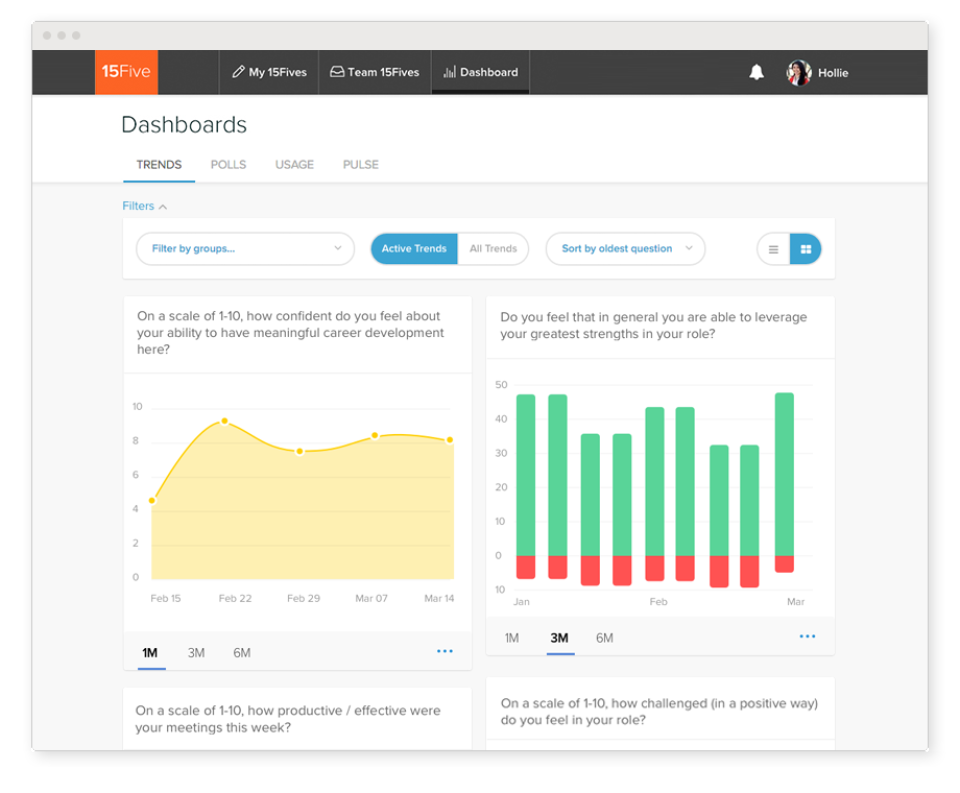Select 3M range on career development chart
Screen dimensions: 960x793
pyautogui.click(x=196, y=653)
